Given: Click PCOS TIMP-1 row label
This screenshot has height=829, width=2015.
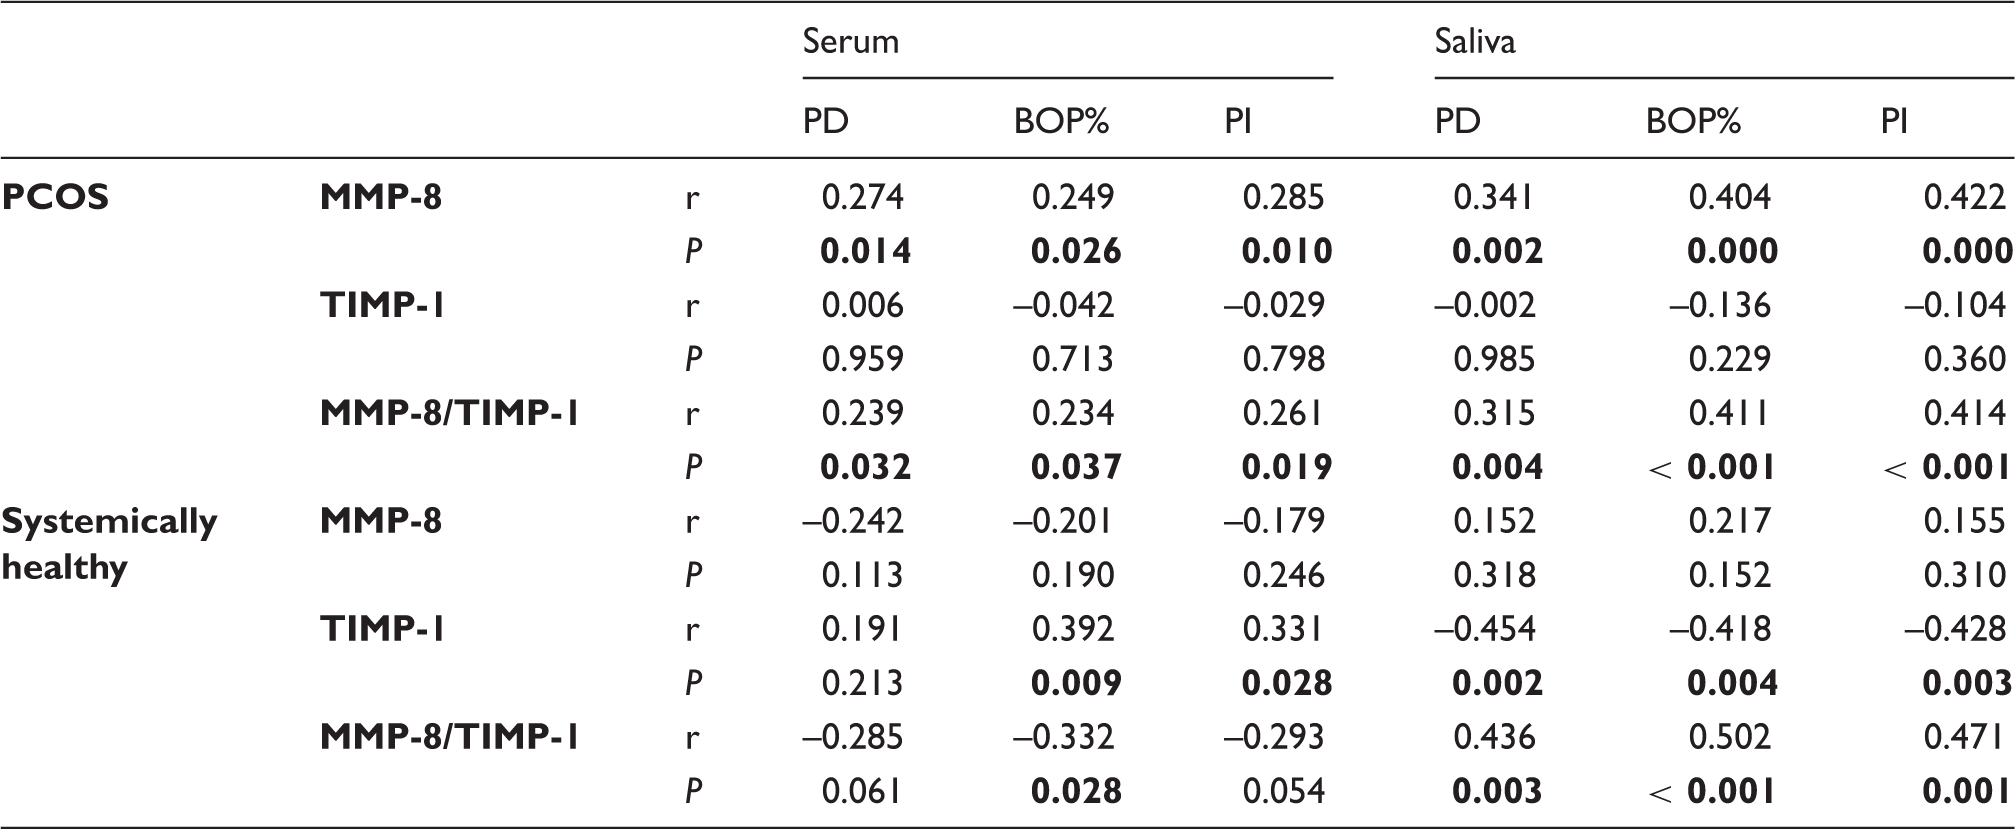Looking at the screenshot, I should [x=383, y=305].
